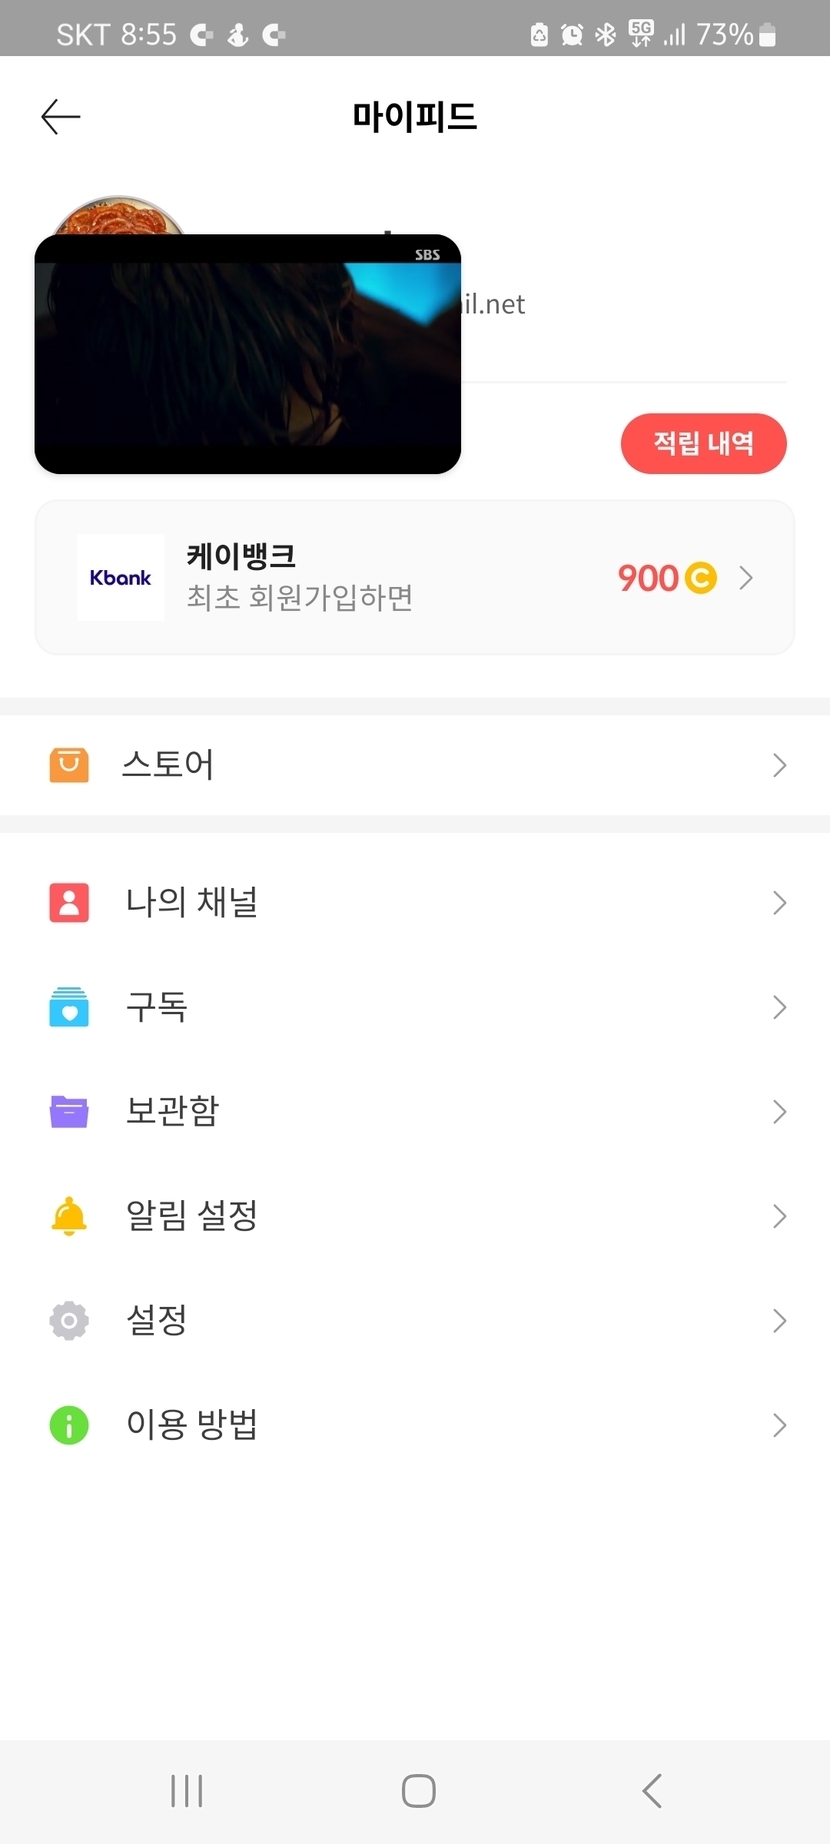
Task: Expand the 이용 방법 row chevron
Action: (x=779, y=1425)
